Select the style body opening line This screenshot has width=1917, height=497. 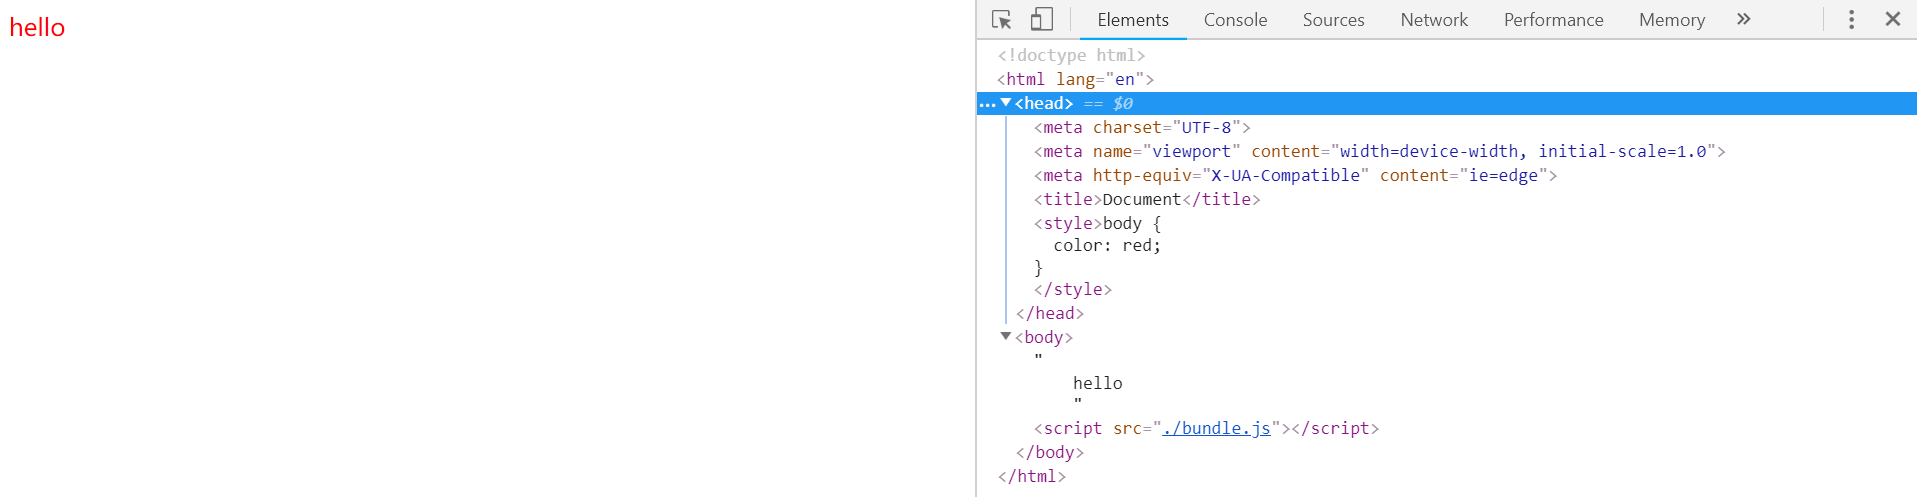1097,223
